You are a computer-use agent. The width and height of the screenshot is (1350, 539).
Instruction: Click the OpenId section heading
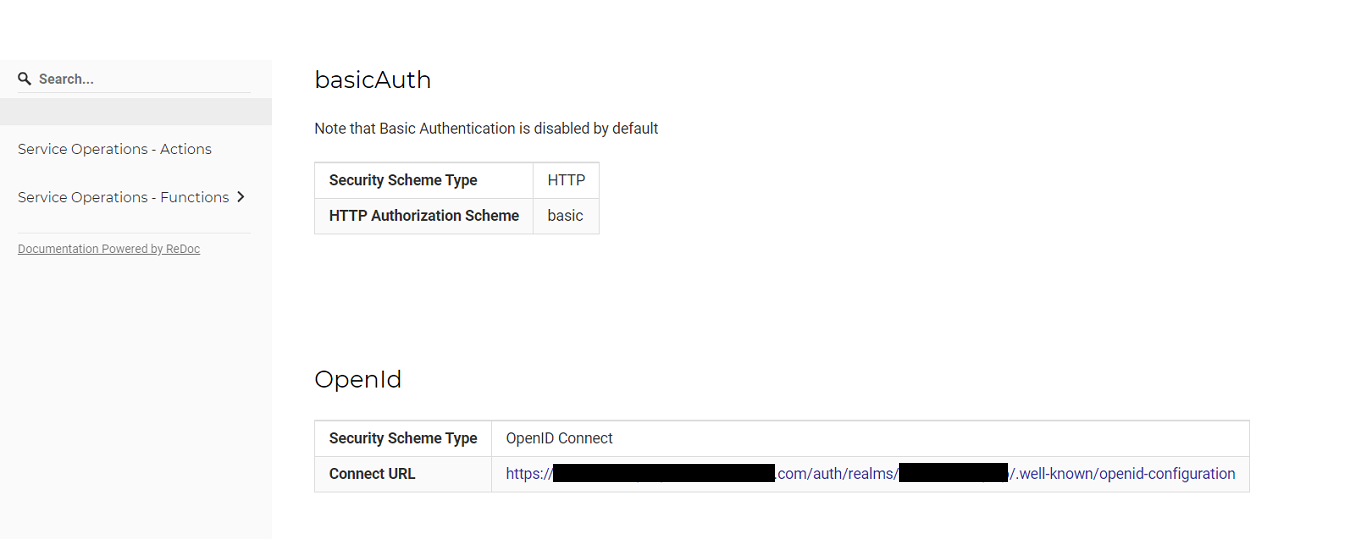[358, 380]
